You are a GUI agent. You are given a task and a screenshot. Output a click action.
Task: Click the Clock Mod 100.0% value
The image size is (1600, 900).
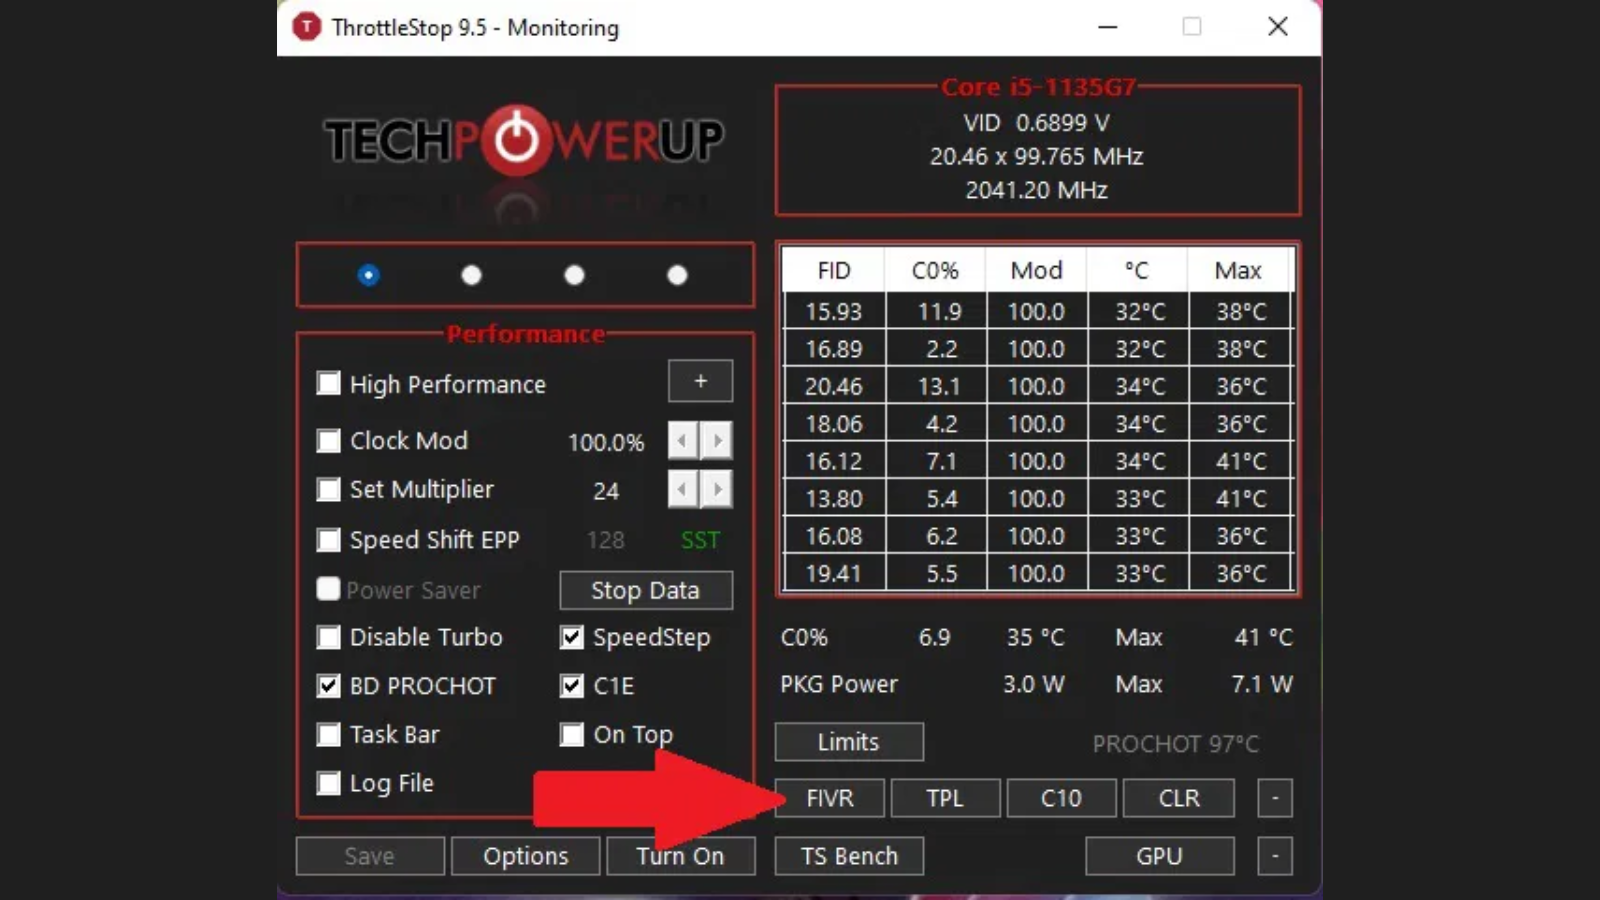click(x=606, y=442)
